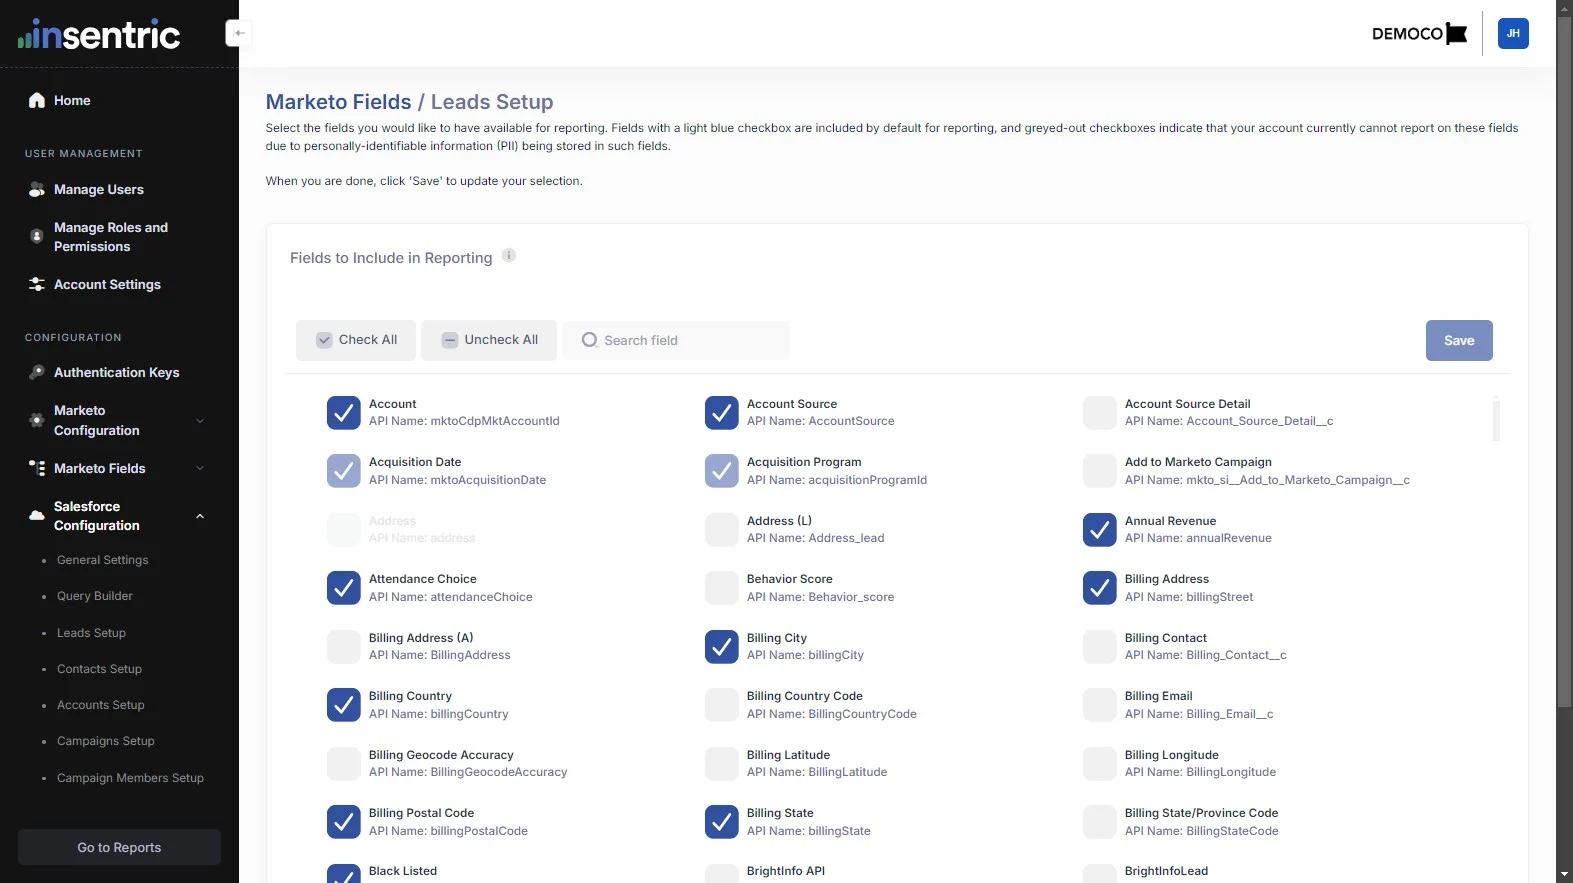Click the Salesforce Configuration cloud icon
1573x883 pixels.
tap(37, 516)
